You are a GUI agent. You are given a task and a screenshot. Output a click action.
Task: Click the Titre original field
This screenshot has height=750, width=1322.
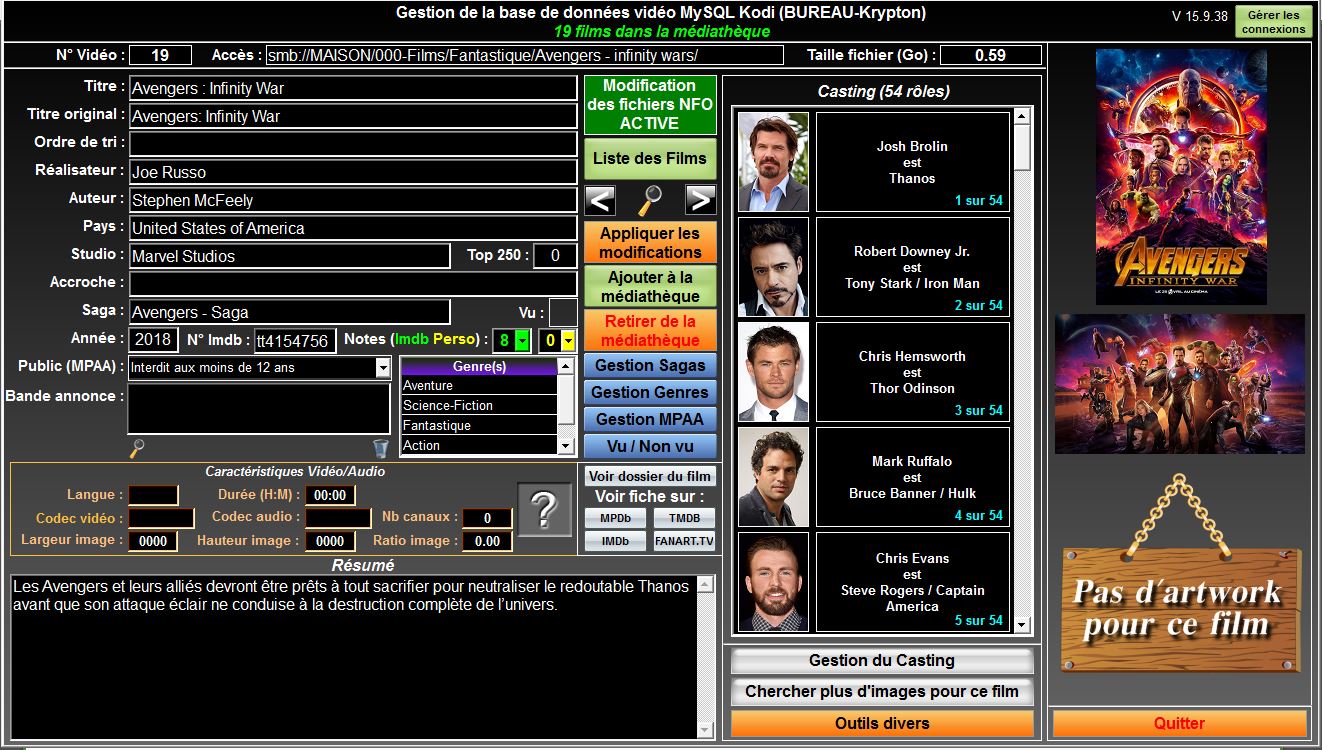pos(353,116)
